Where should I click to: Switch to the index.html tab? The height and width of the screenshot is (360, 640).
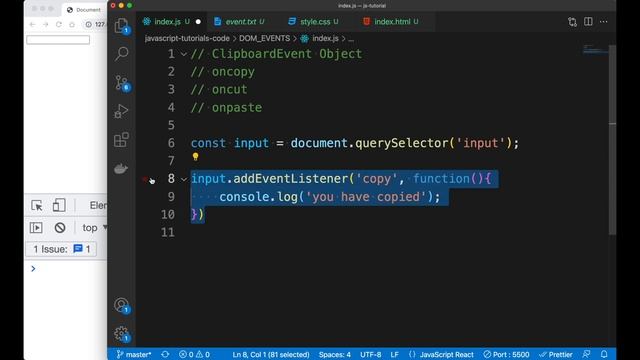point(391,22)
